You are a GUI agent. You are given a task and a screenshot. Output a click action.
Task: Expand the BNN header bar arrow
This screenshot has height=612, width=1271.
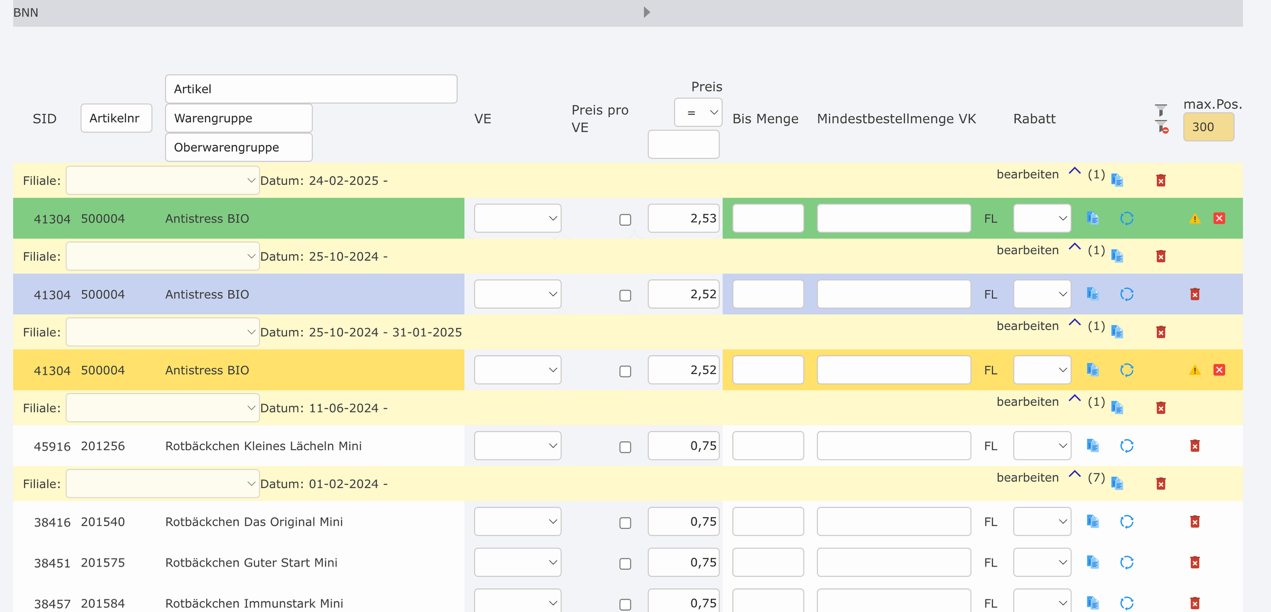(647, 12)
